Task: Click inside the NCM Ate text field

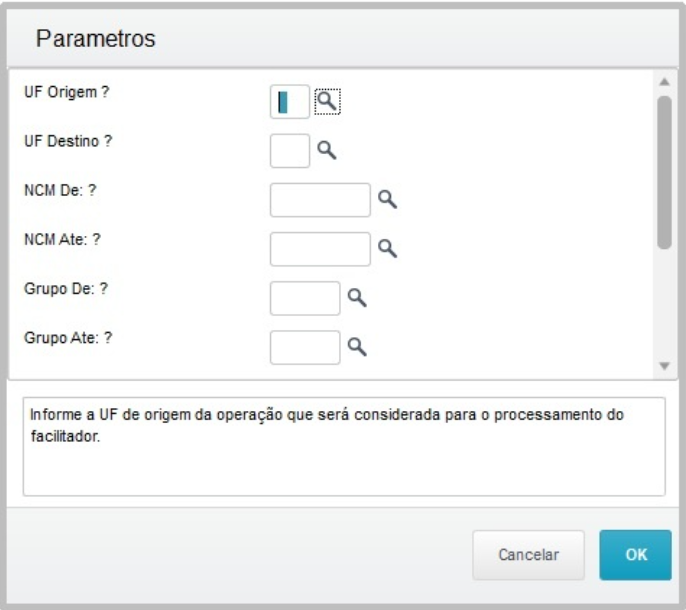Action: [320, 248]
